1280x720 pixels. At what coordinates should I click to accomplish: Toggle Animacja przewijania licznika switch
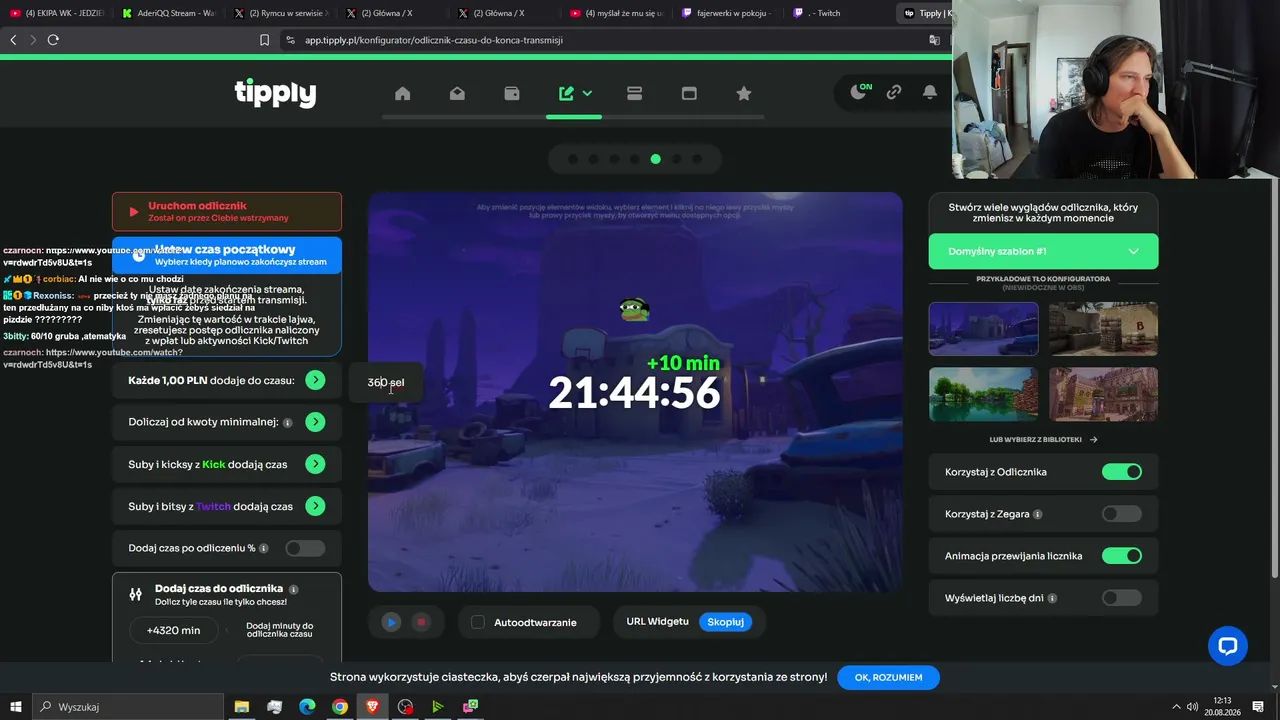tap(1121, 556)
